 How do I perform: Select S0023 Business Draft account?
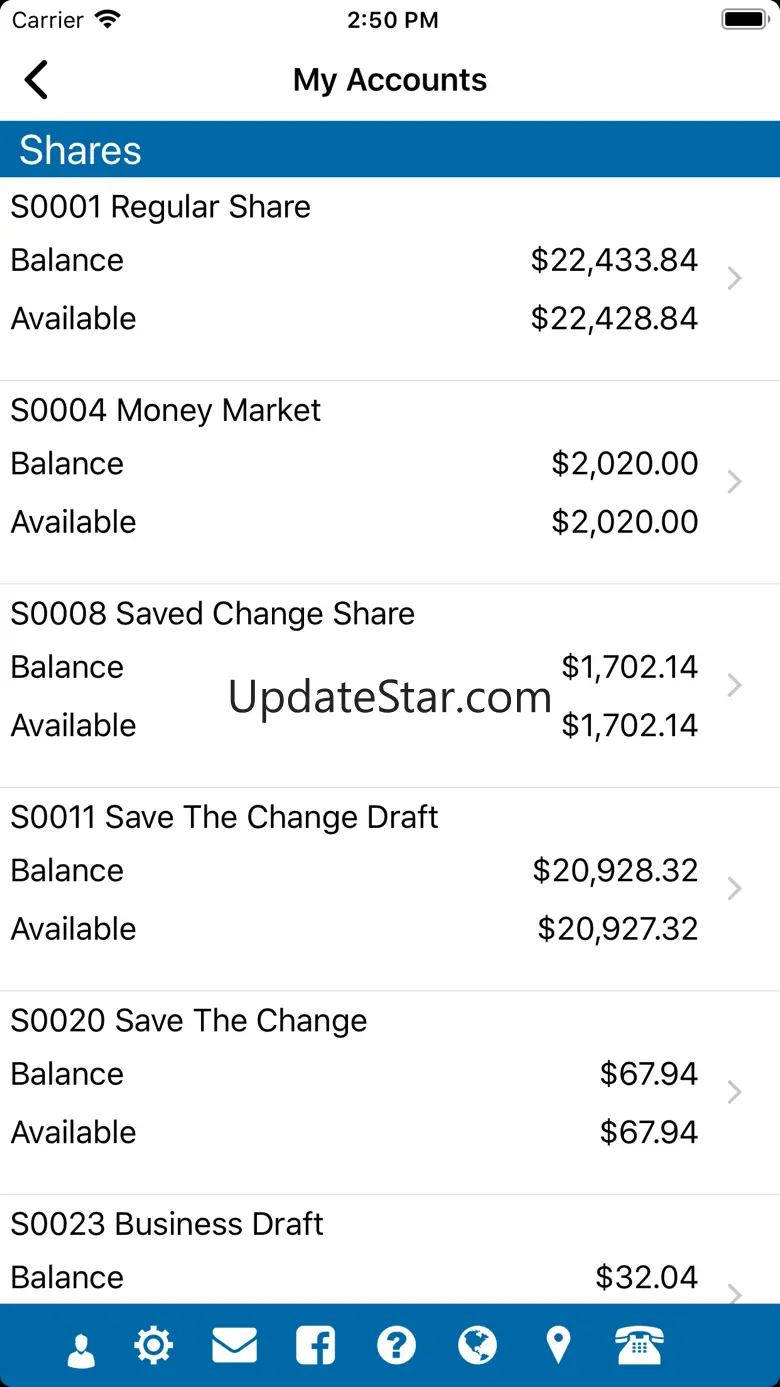click(168, 1224)
